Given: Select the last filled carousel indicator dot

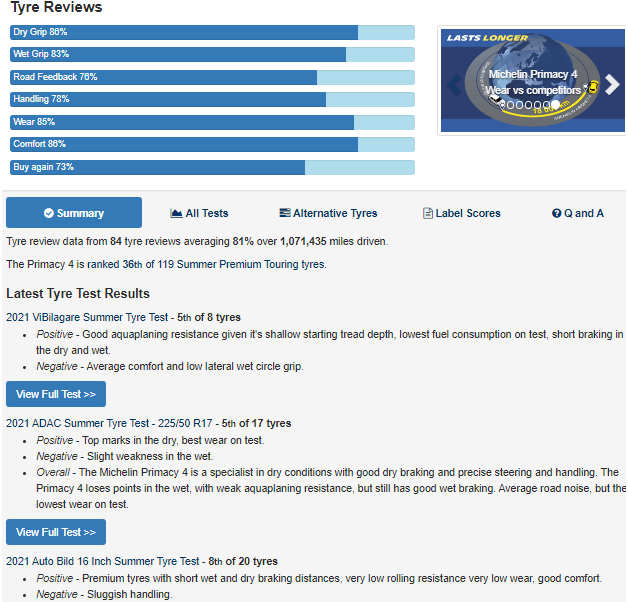Looking at the screenshot, I should [556, 104].
